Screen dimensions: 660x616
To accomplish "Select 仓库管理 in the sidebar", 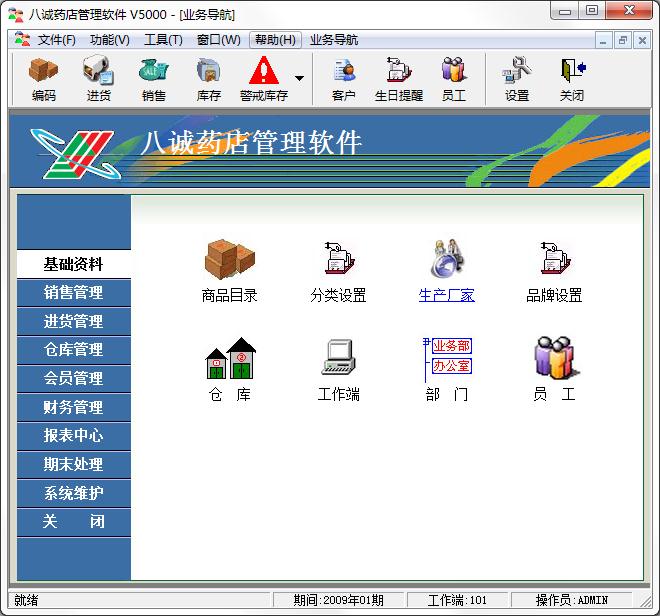I will [74, 349].
